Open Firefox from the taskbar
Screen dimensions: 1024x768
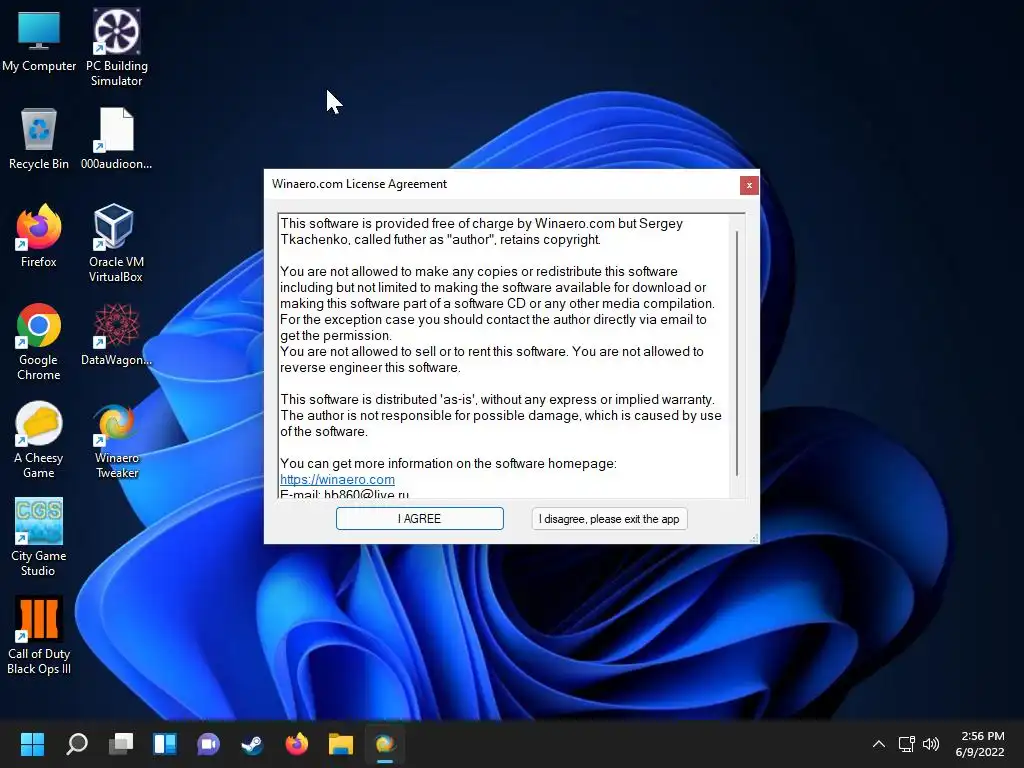pos(296,744)
